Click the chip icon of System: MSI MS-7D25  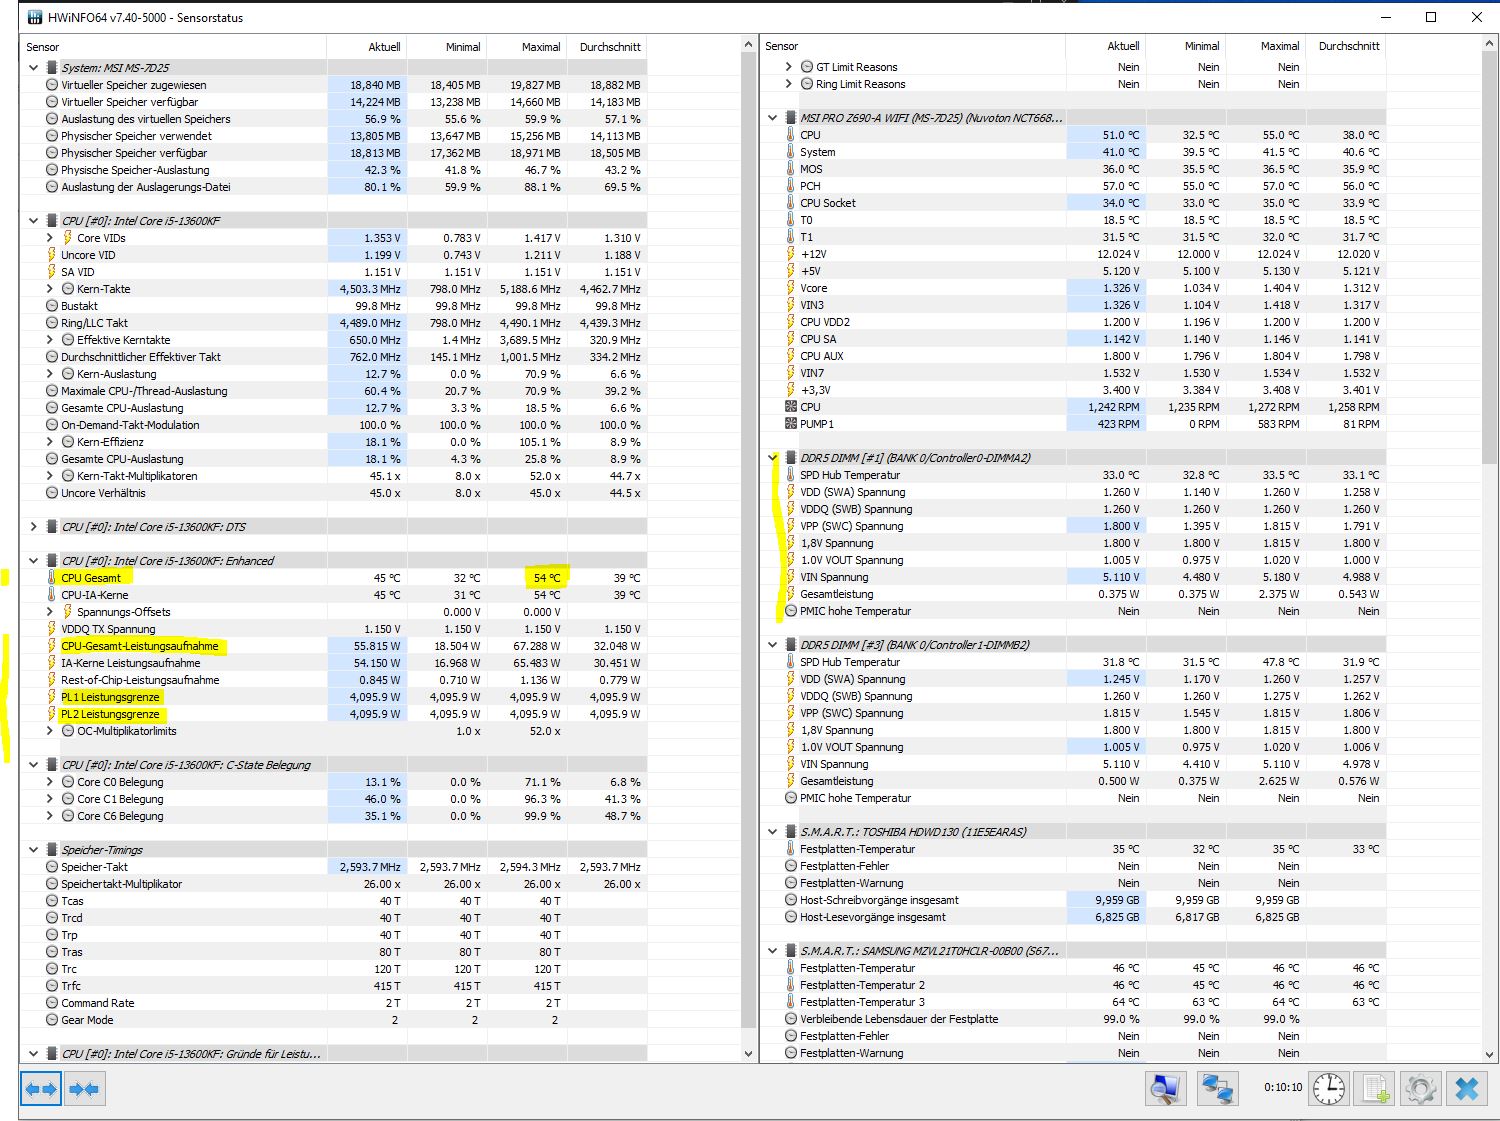point(52,68)
